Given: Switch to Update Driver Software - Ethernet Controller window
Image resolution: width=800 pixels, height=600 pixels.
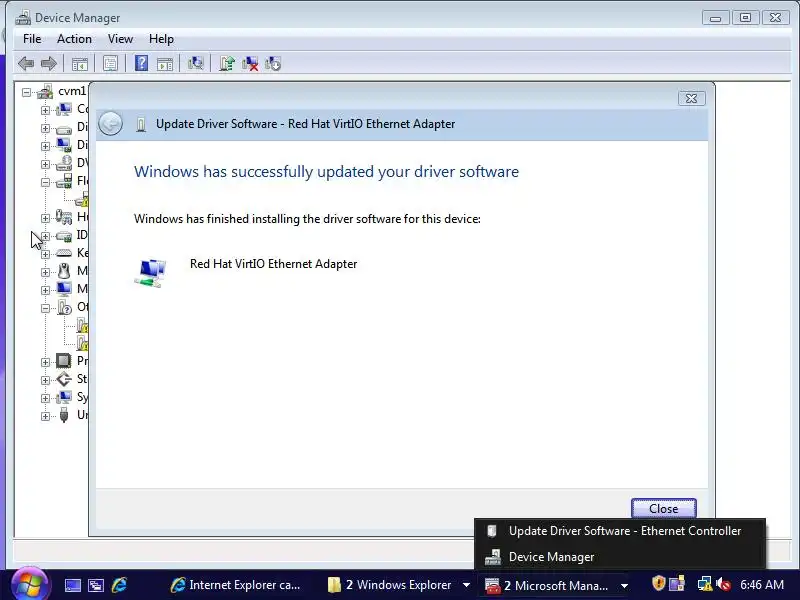Looking at the screenshot, I should tap(619, 531).
